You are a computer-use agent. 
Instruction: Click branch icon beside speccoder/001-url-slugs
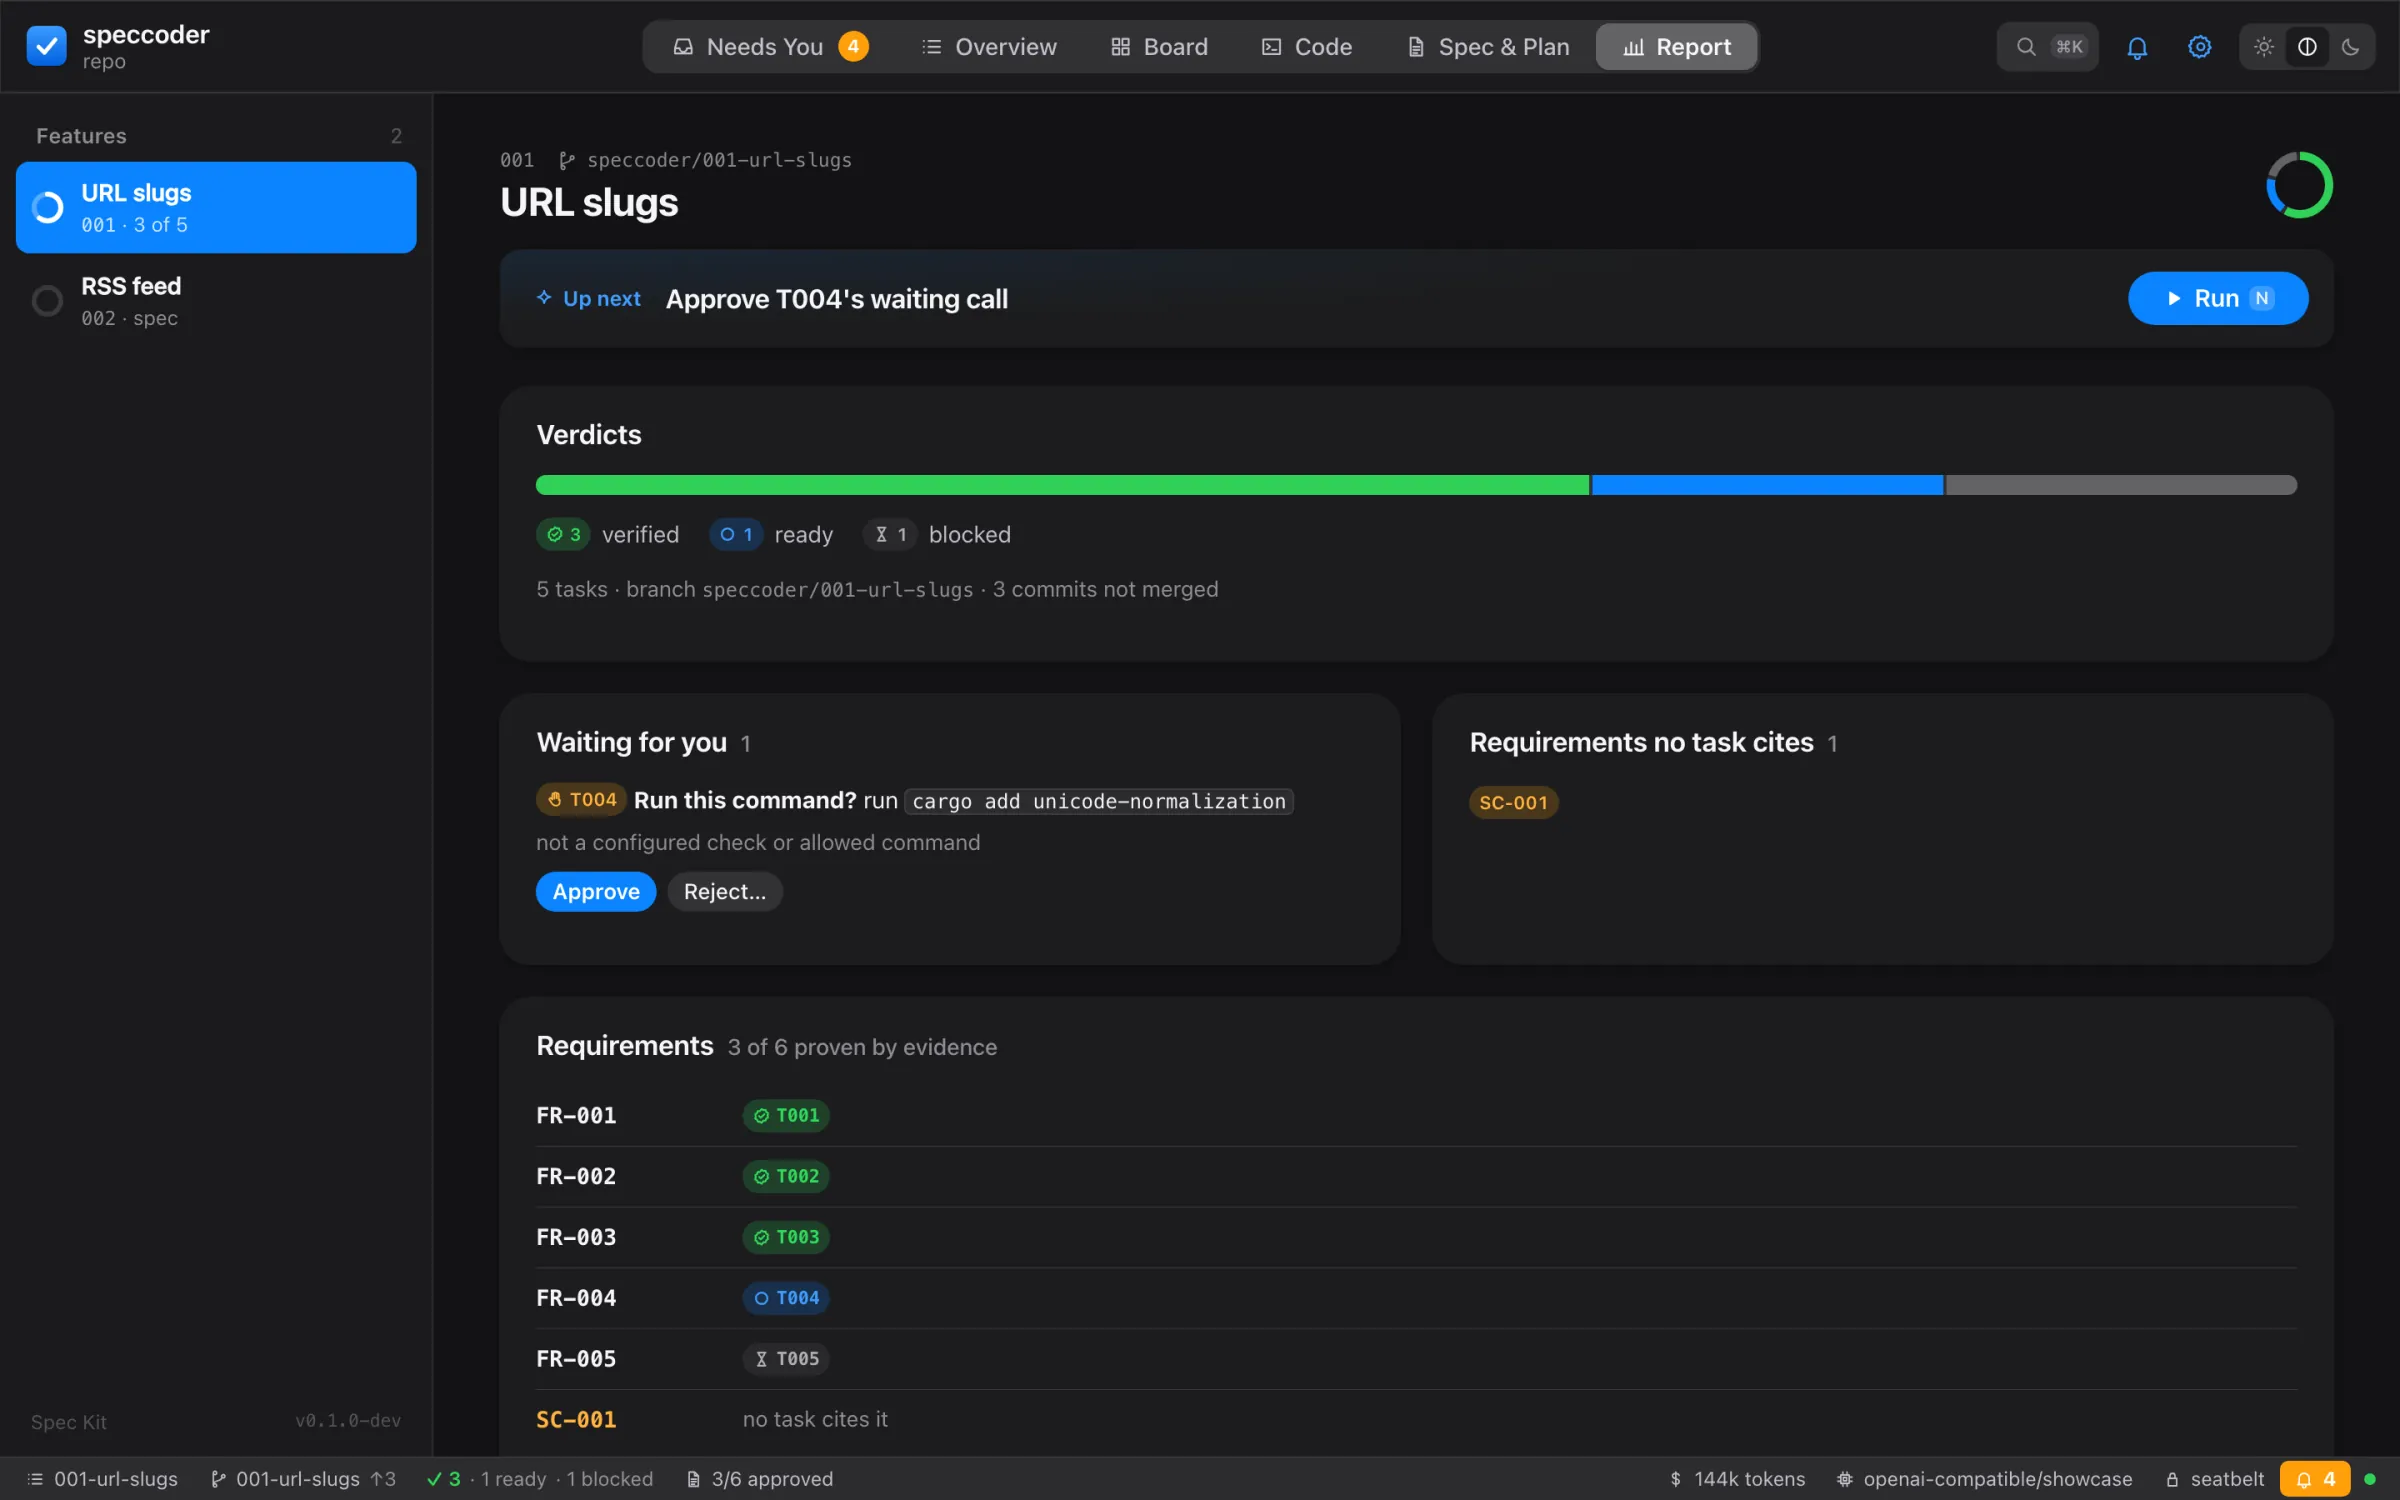pos(567,161)
